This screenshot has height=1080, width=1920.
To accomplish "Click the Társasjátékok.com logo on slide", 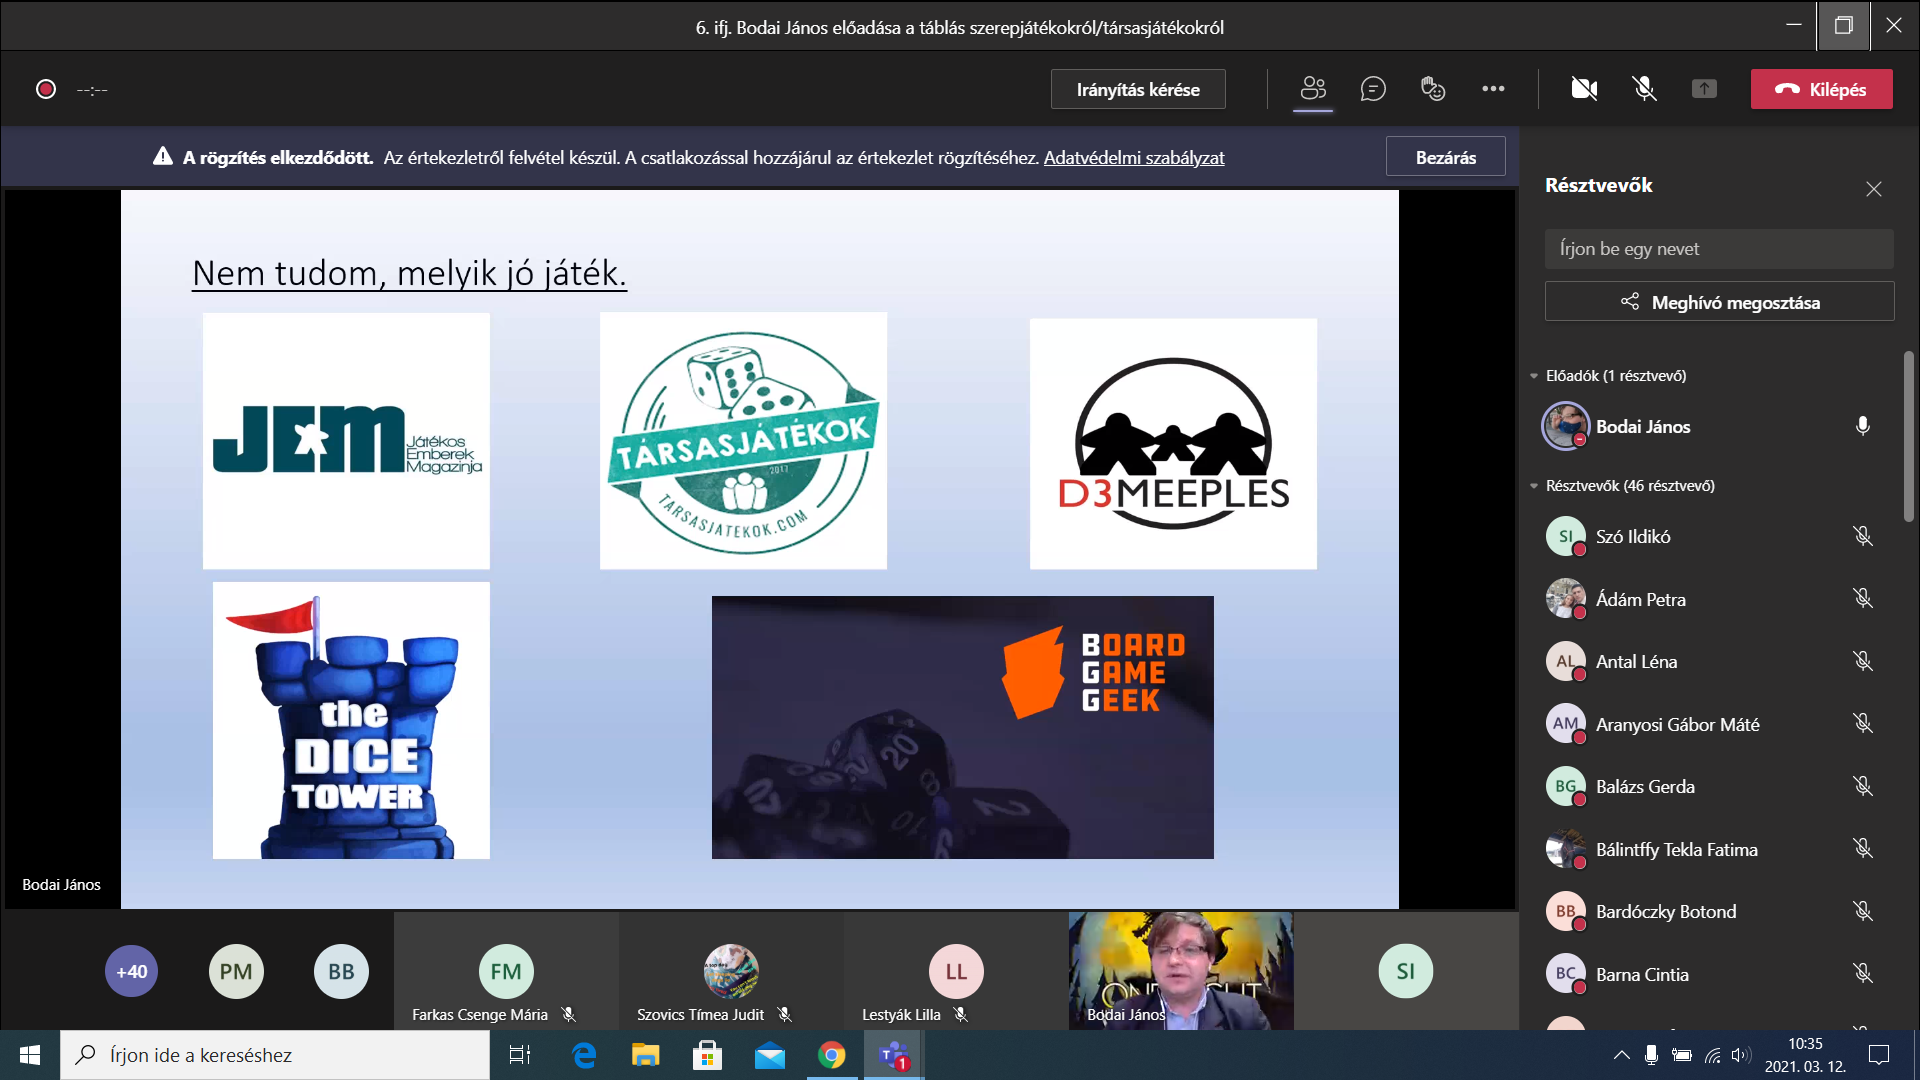I will [743, 441].
